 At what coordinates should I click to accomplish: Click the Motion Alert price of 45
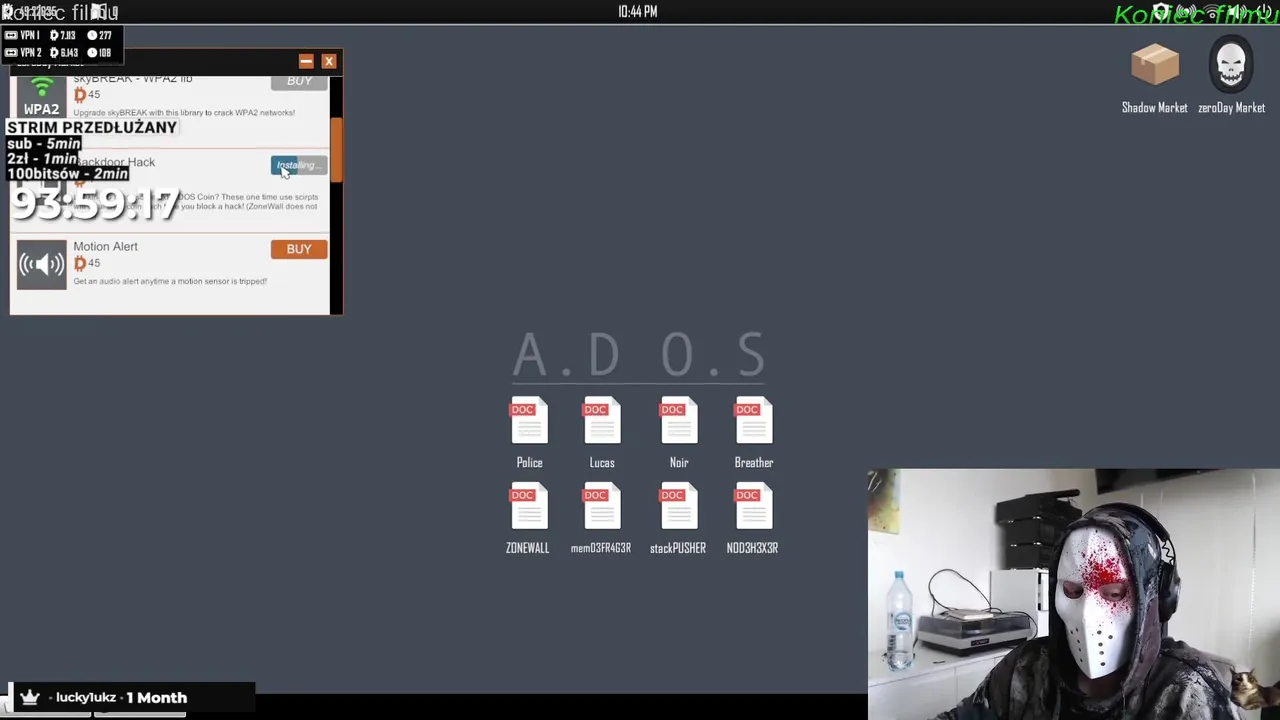(x=87, y=263)
